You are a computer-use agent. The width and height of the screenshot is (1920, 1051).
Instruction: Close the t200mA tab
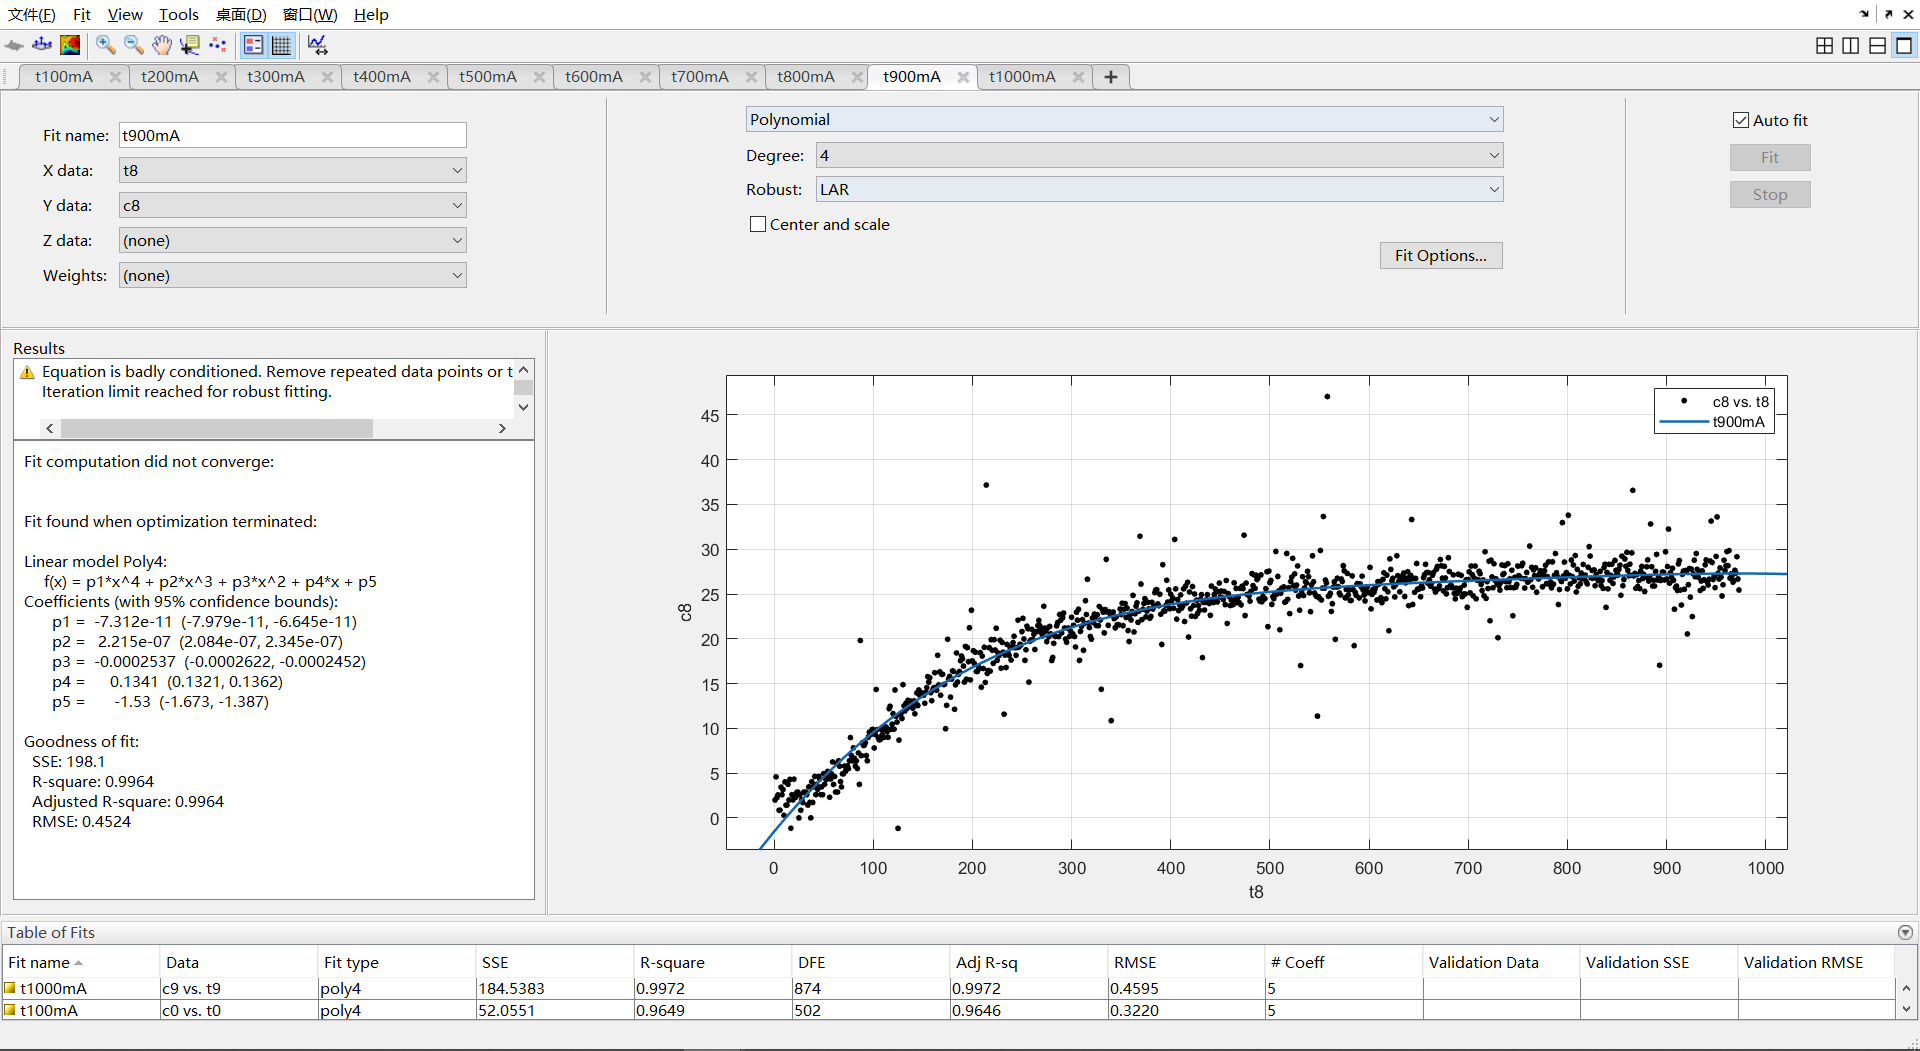[x=221, y=77]
